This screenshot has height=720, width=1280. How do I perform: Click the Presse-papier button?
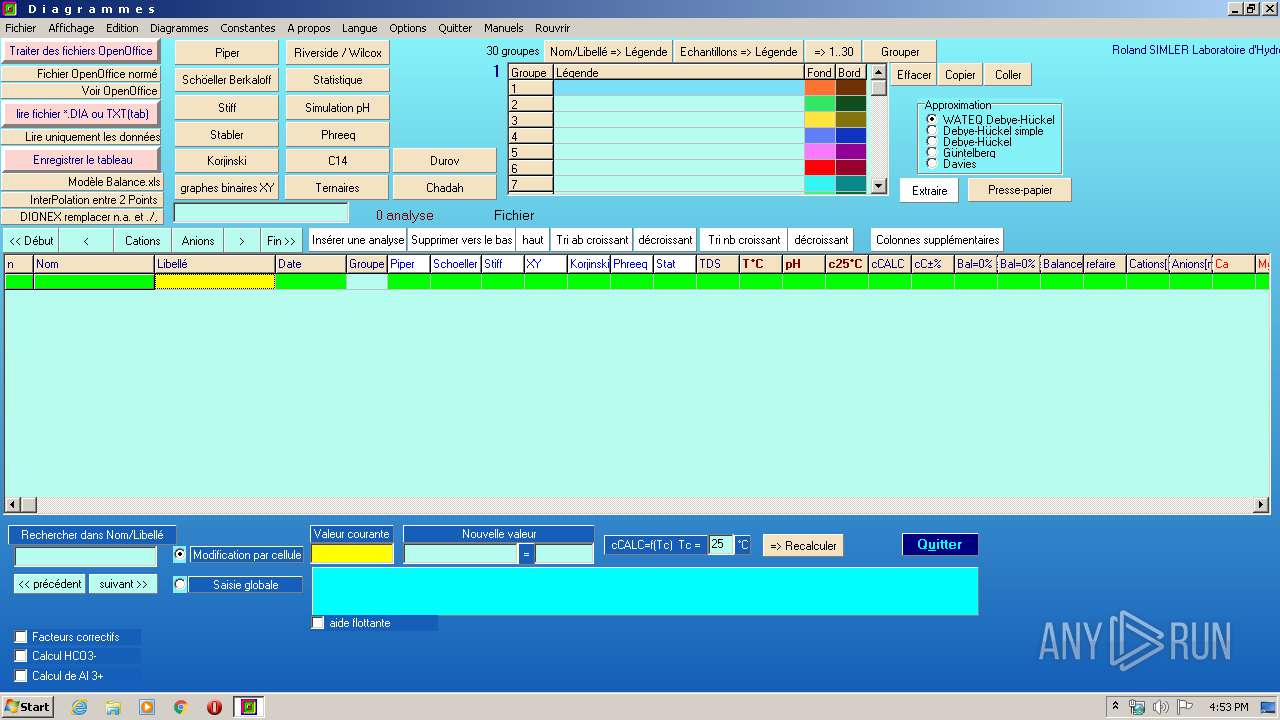pos(1020,190)
